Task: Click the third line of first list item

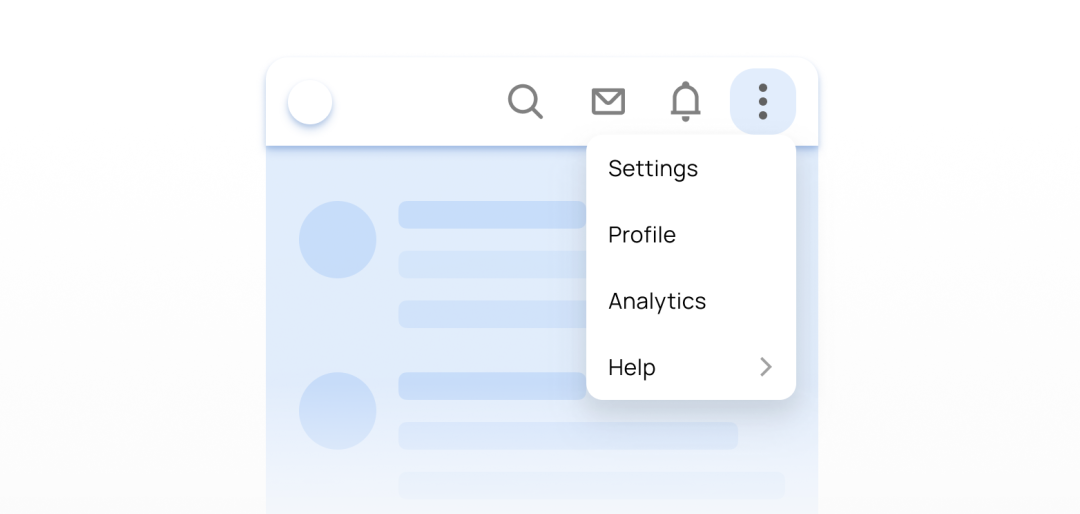Action: pyautogui.click(x=492, y=314)
